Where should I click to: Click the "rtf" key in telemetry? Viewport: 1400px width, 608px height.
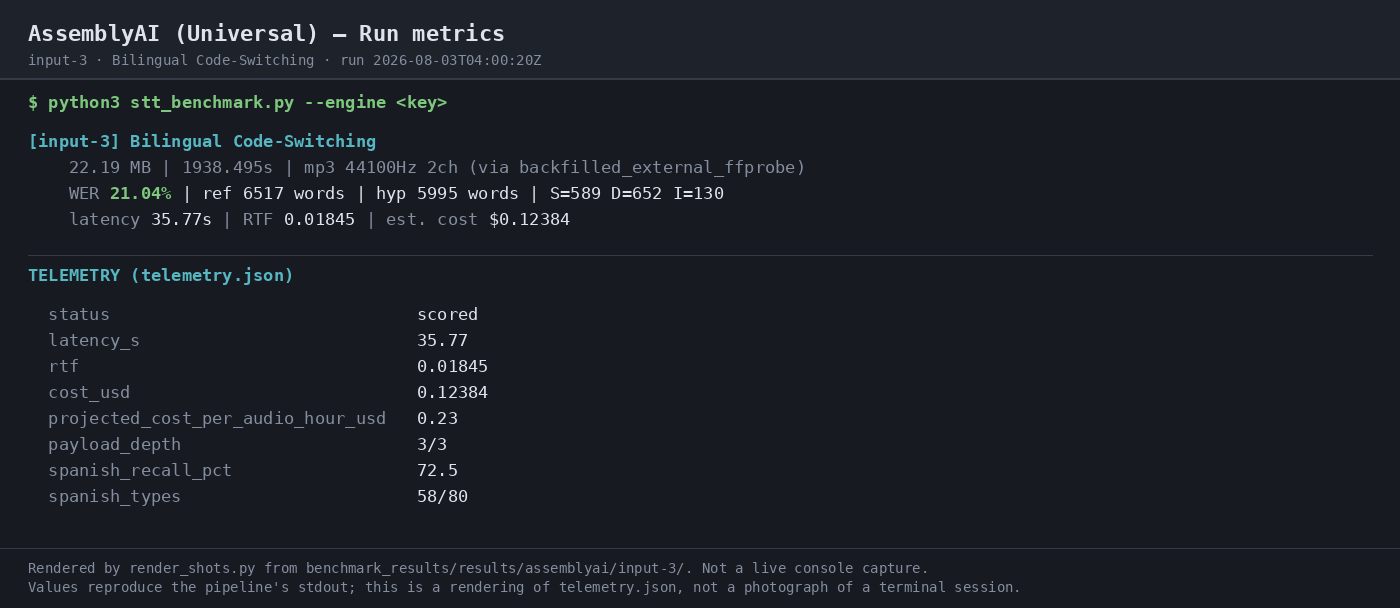click(63, 367)
